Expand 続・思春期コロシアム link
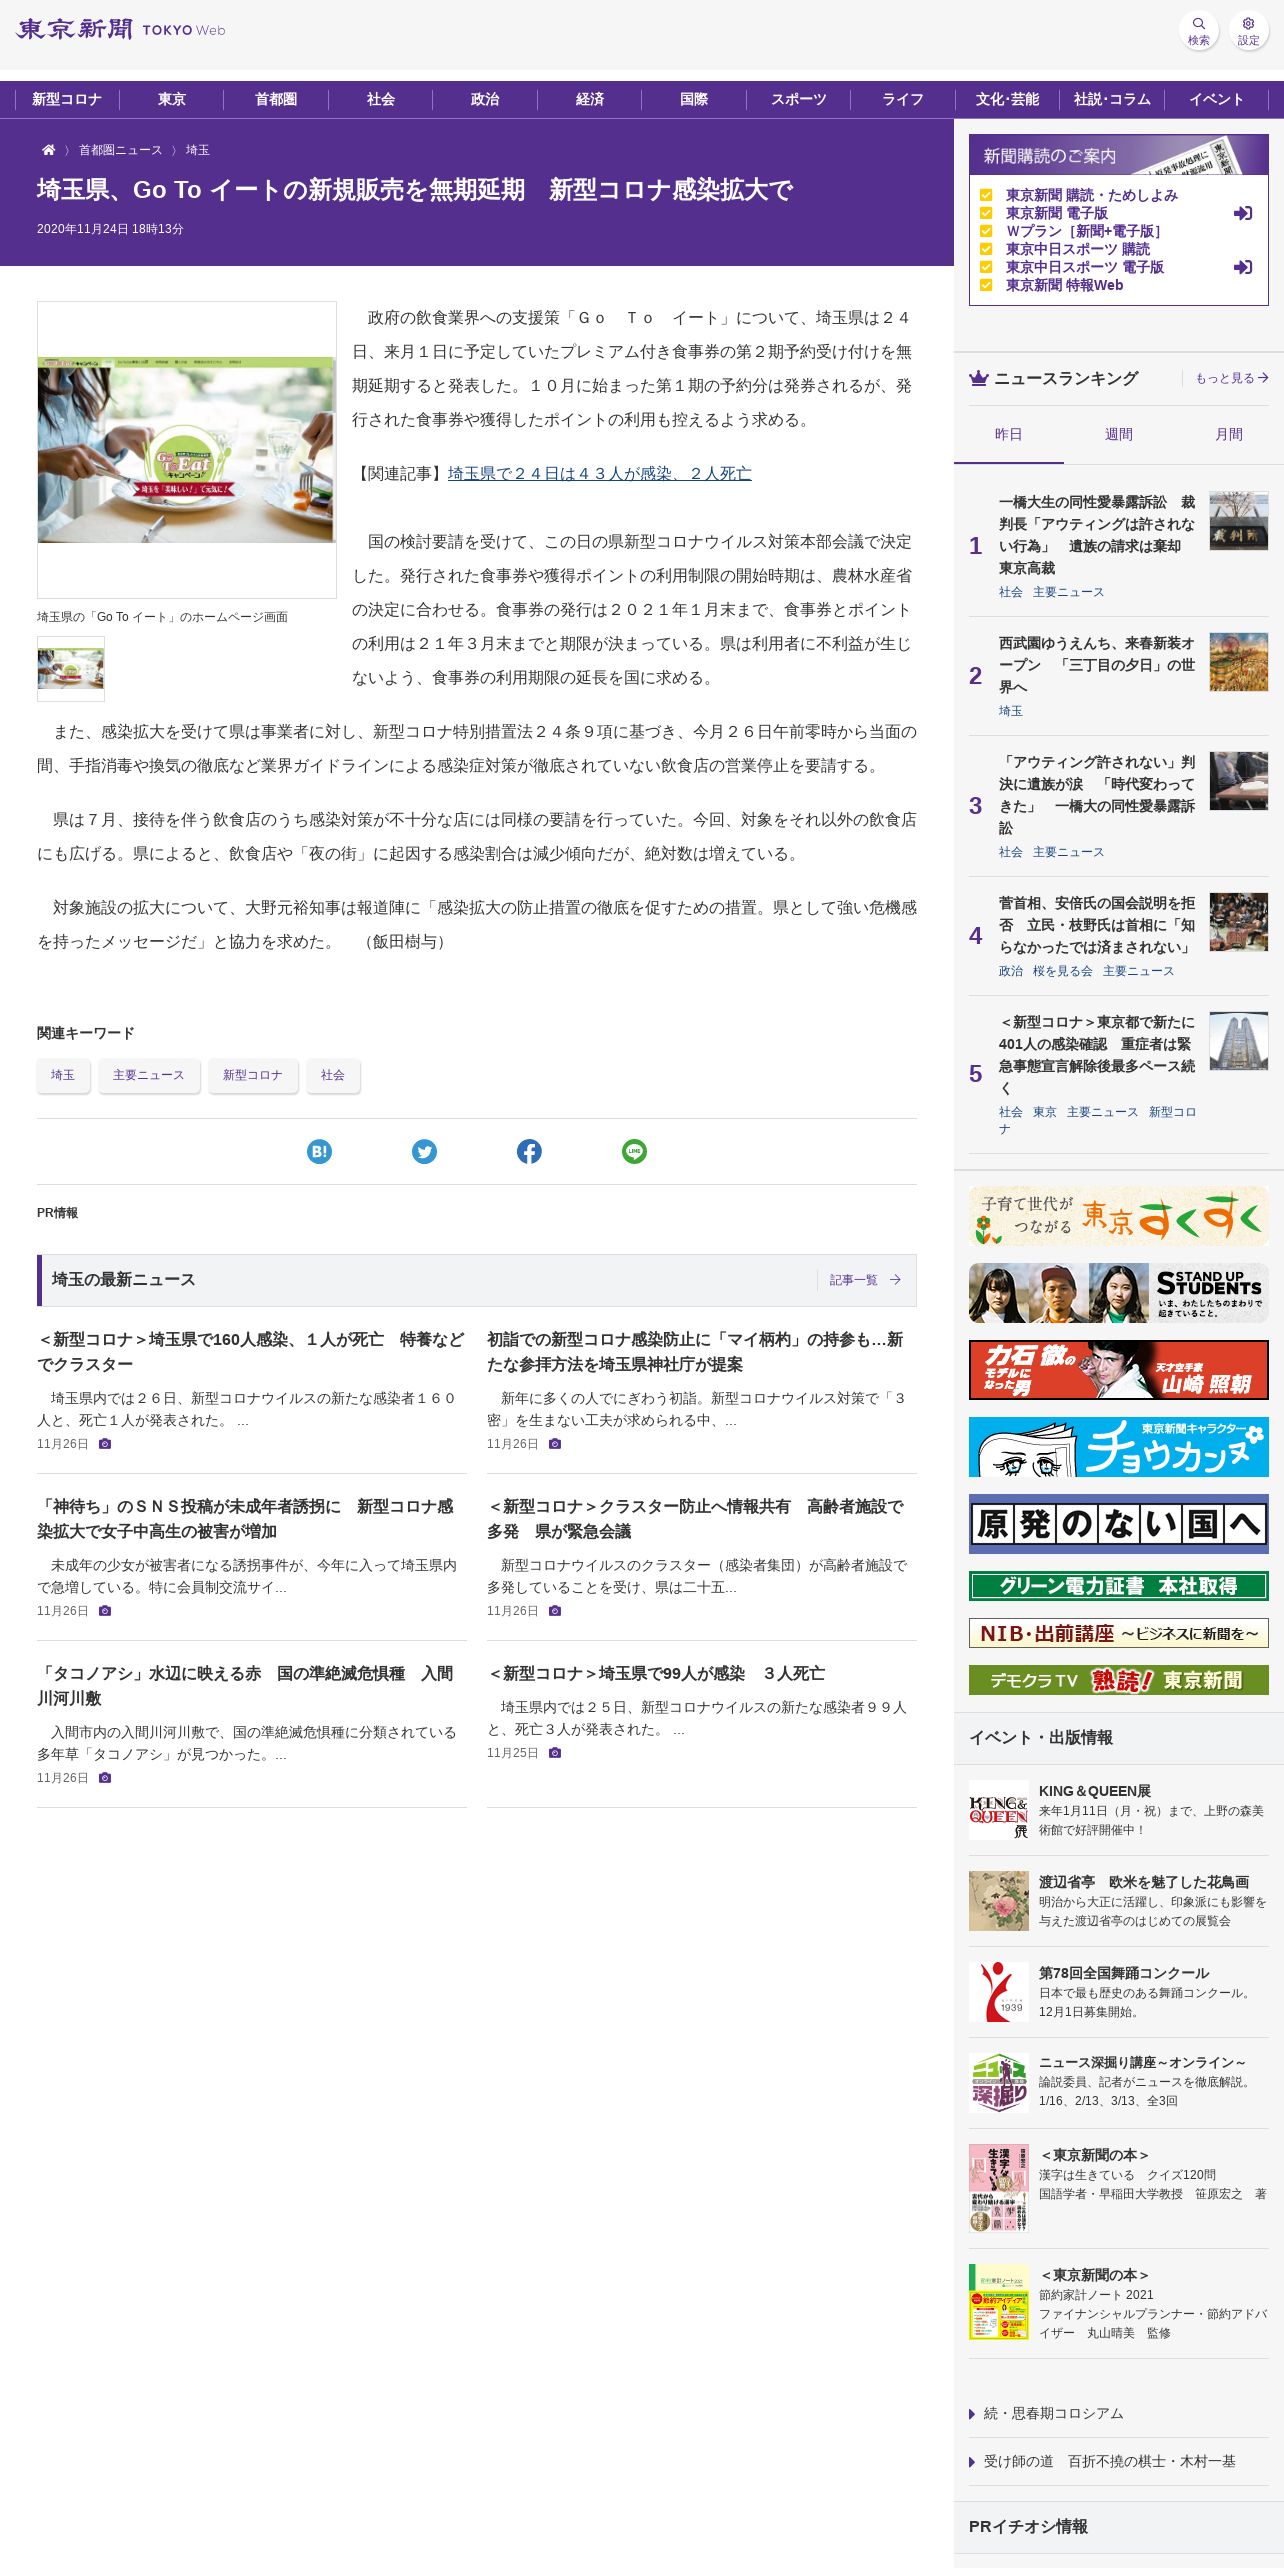Screen dimensions: 1284x2568 point(1053,2413)
